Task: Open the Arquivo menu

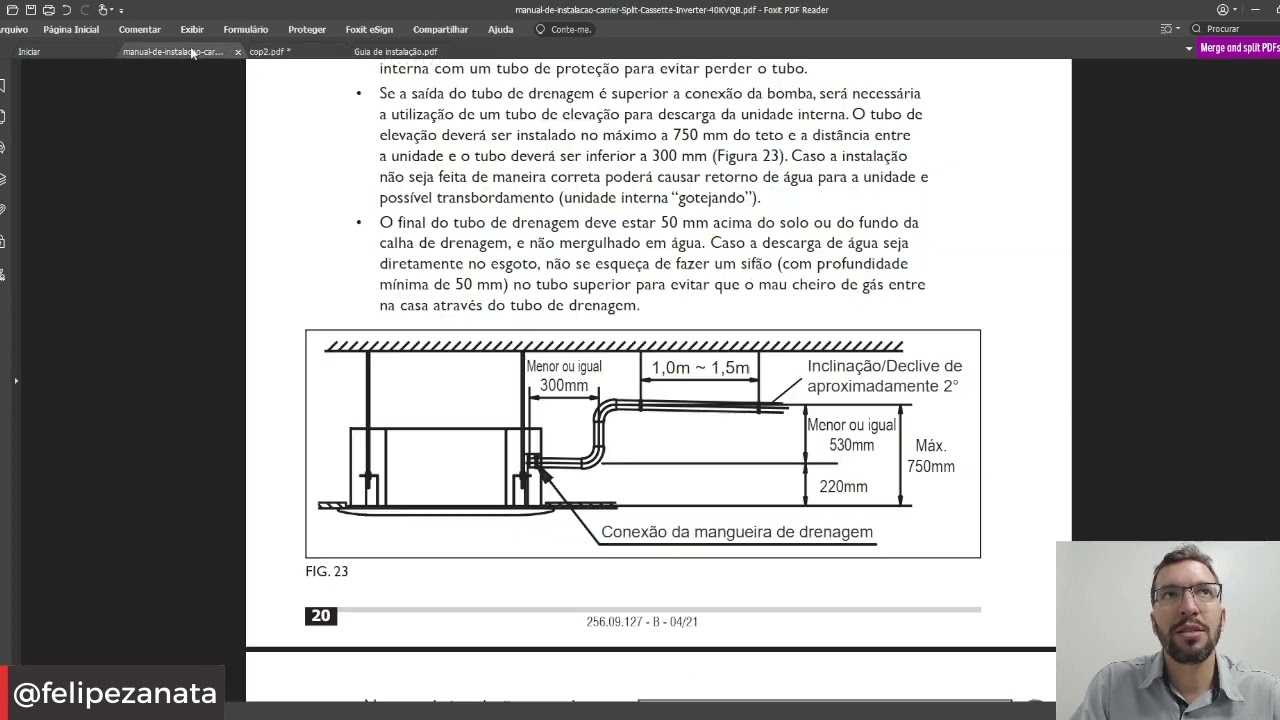Action: [14, 30]
